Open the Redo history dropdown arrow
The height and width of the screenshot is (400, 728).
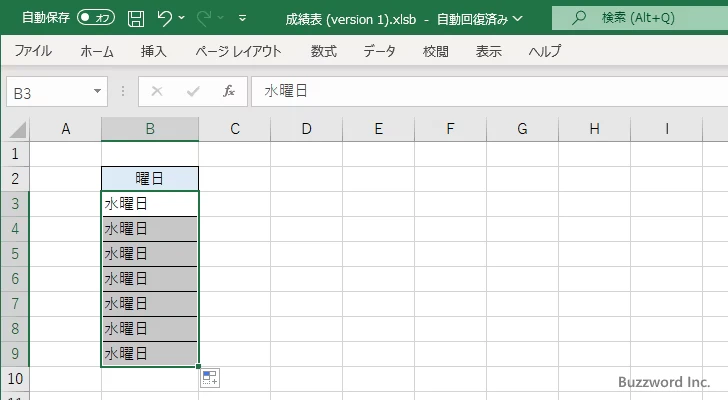(221, 18)
